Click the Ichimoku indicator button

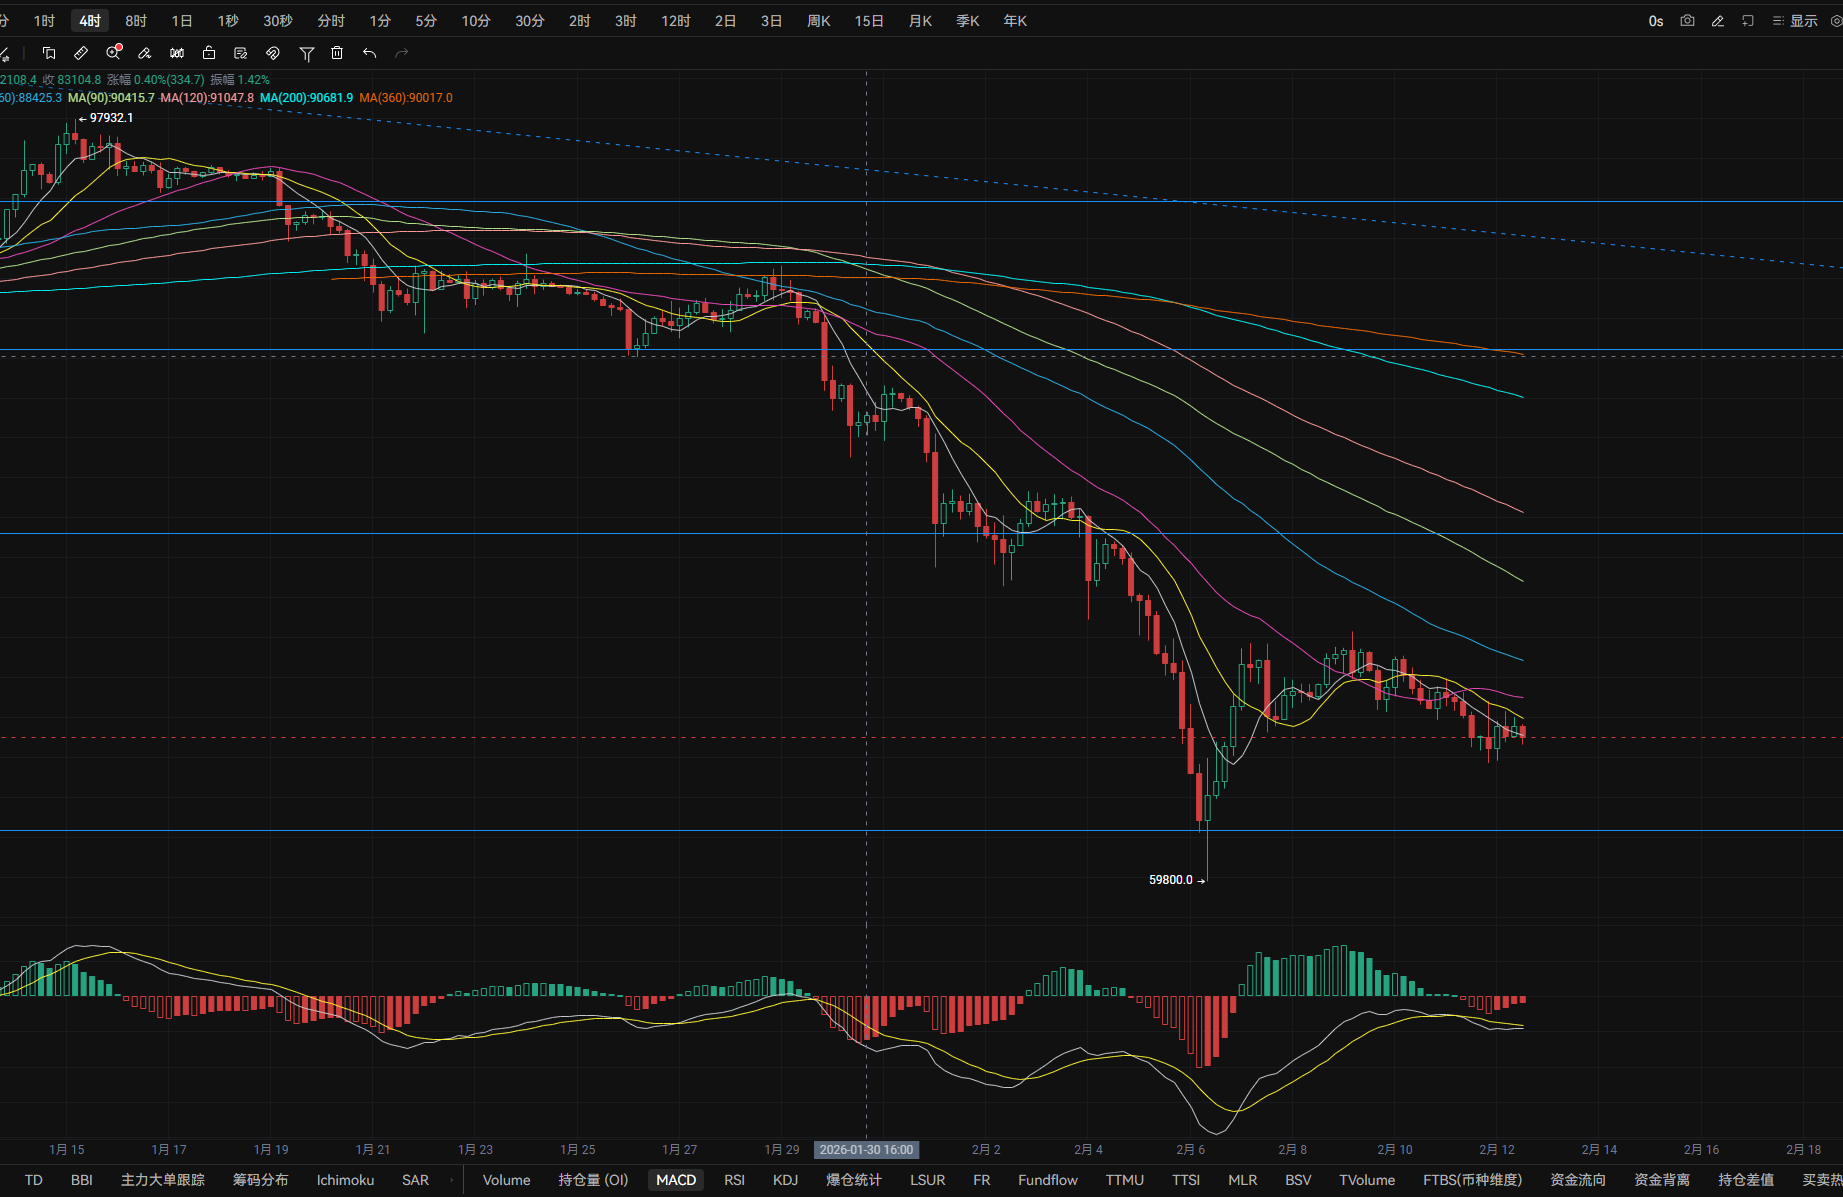[345, 1180]
